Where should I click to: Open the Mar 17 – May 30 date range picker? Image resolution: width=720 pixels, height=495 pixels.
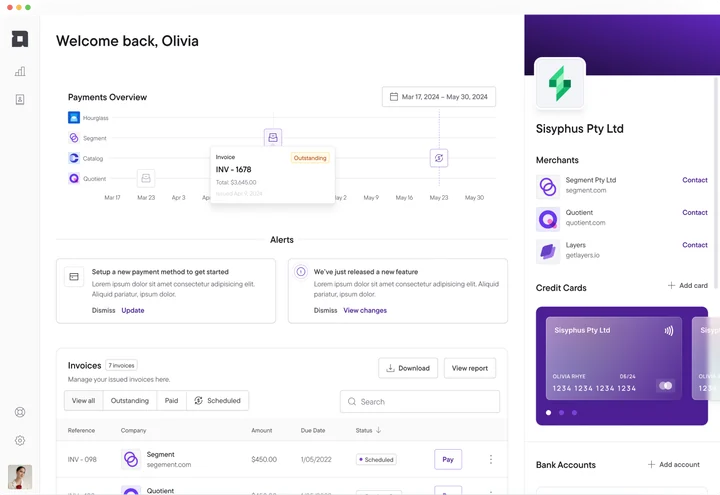point(439,97)
